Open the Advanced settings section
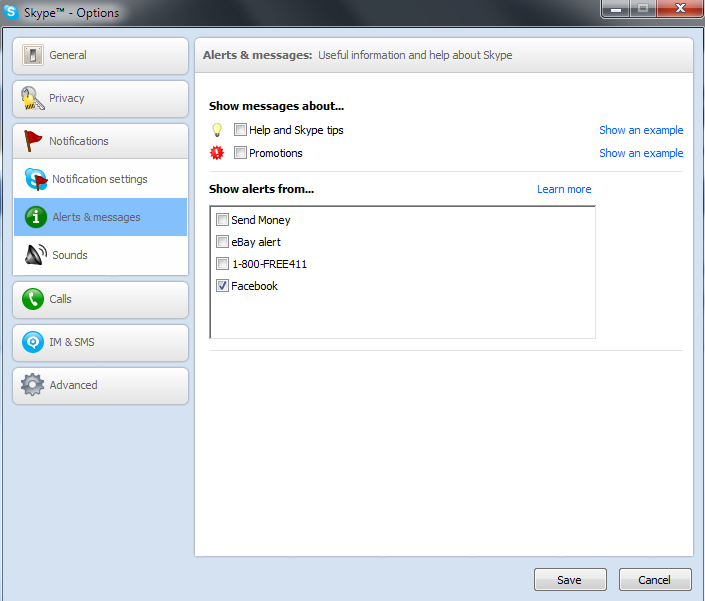Viewport: 705px width, 601px height. click(x=100, y=386)
